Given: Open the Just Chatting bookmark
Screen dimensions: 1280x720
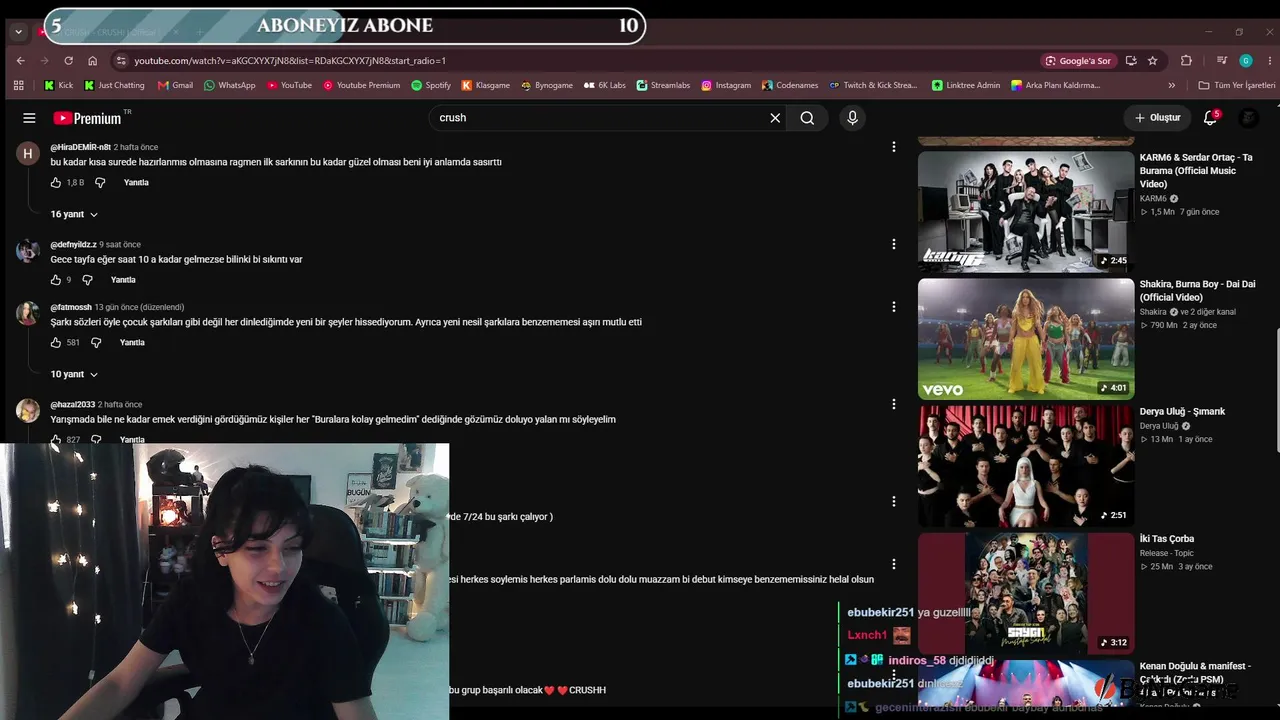Looking at the screenshot, I should (114, 85).
